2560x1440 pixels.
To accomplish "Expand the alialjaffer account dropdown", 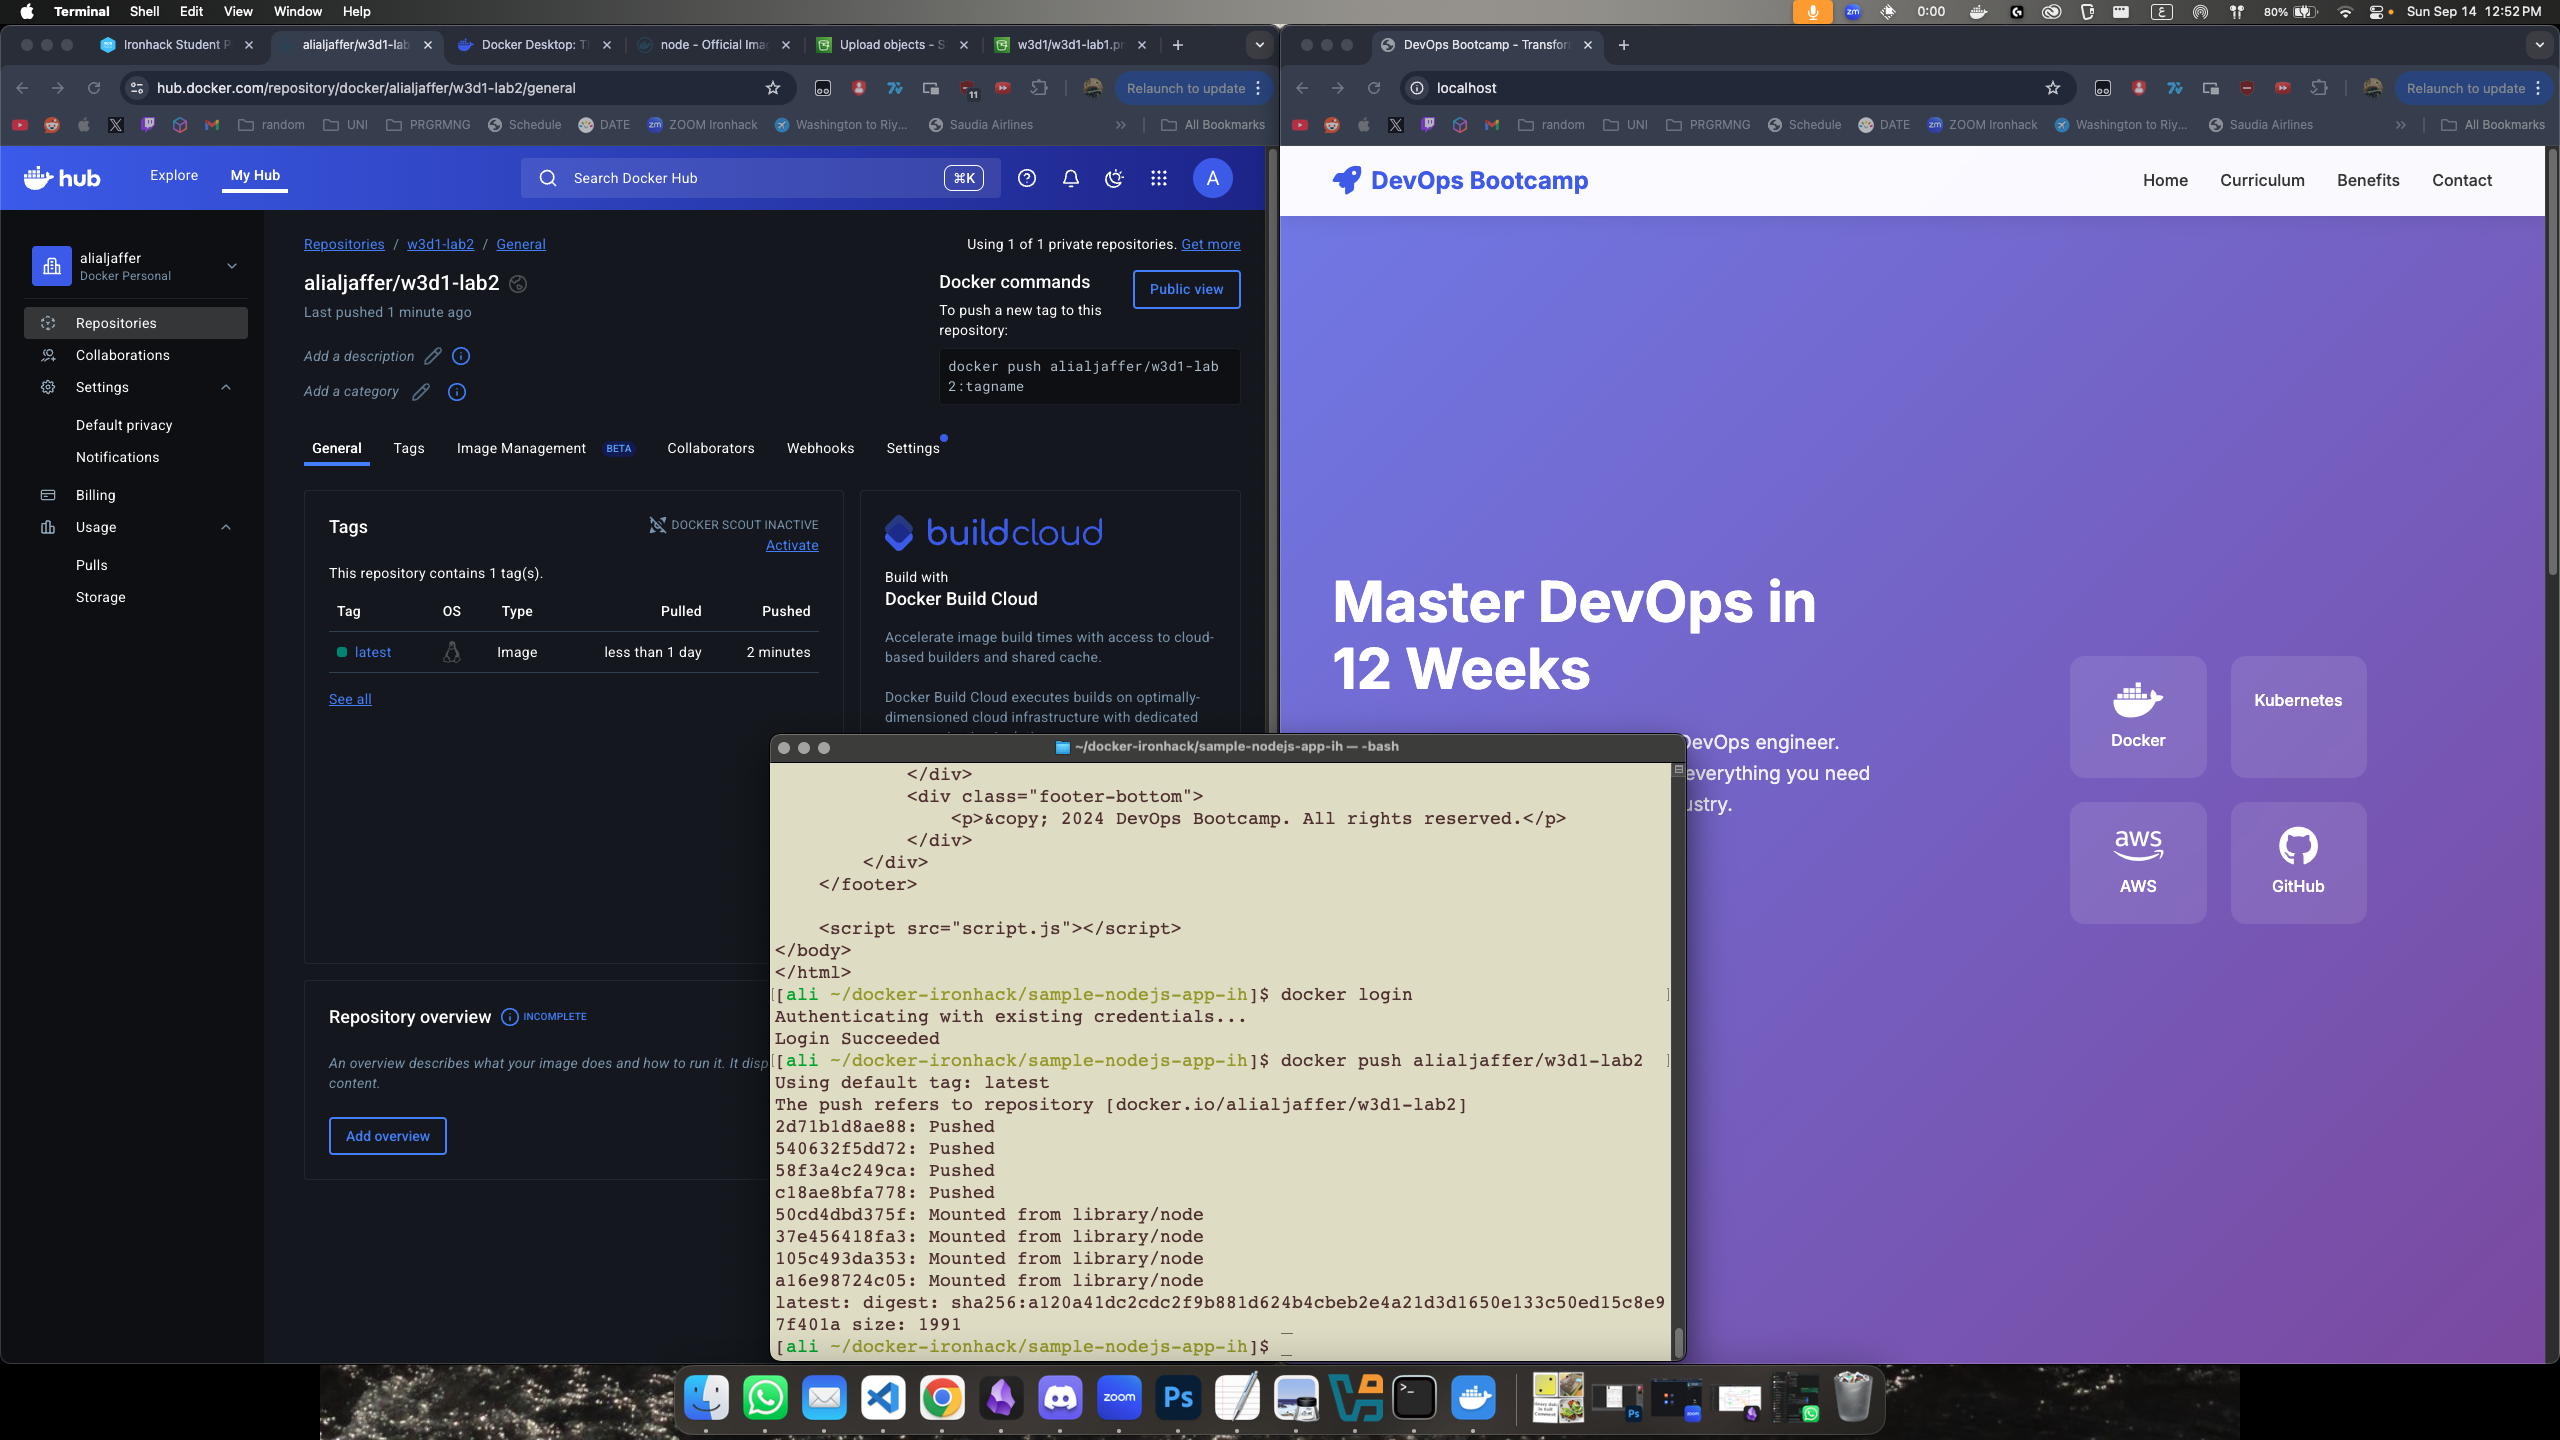I will [230, 266].
